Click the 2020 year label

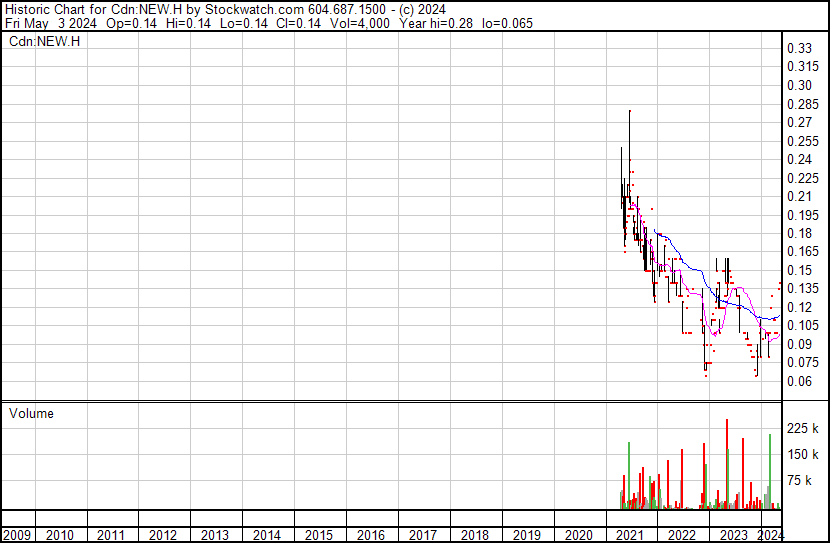coord(579,535)
